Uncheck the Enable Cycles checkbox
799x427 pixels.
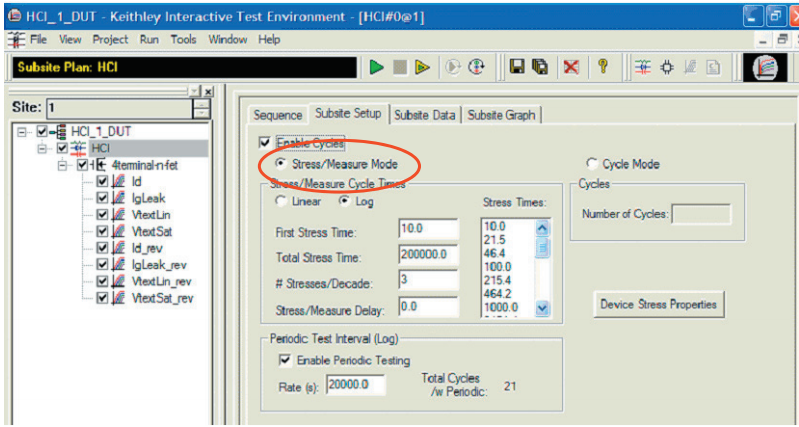point(265,143)
